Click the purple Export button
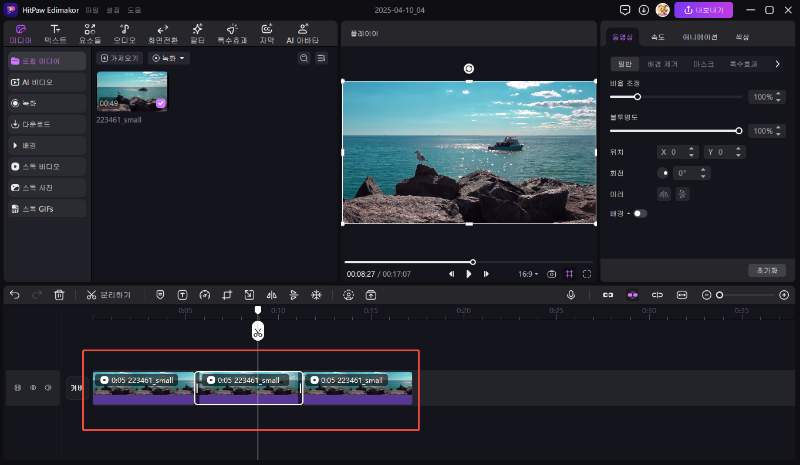Viewport: 800px width, 465px height. (x=704, y=10)
